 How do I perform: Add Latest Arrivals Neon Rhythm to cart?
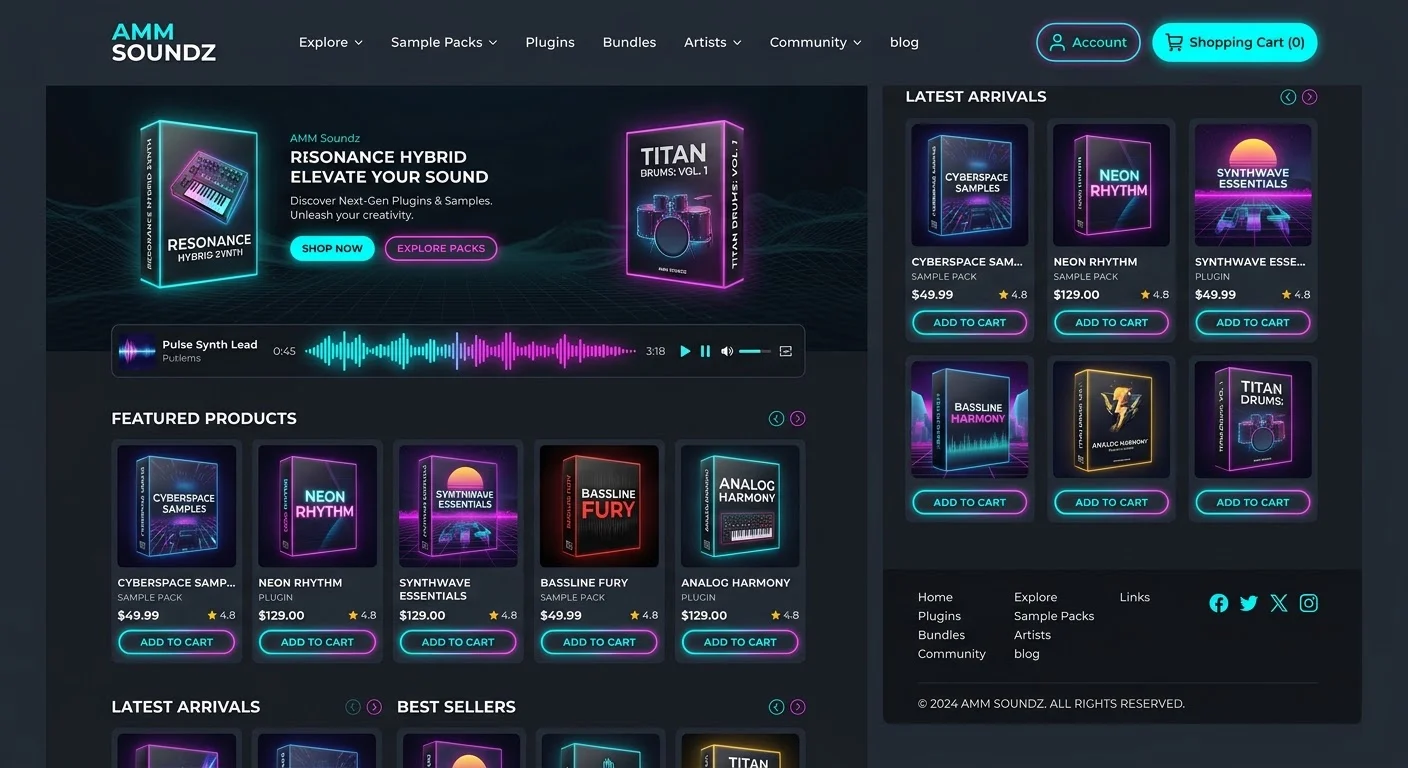pyautogui.click(x=1112, y=322)
